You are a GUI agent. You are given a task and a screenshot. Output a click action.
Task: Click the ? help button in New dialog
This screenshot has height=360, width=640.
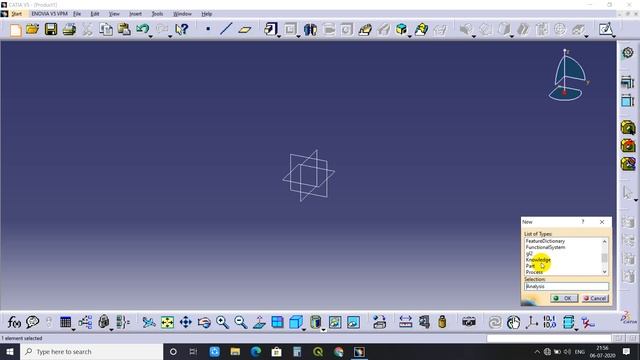(x=583, y=222)
